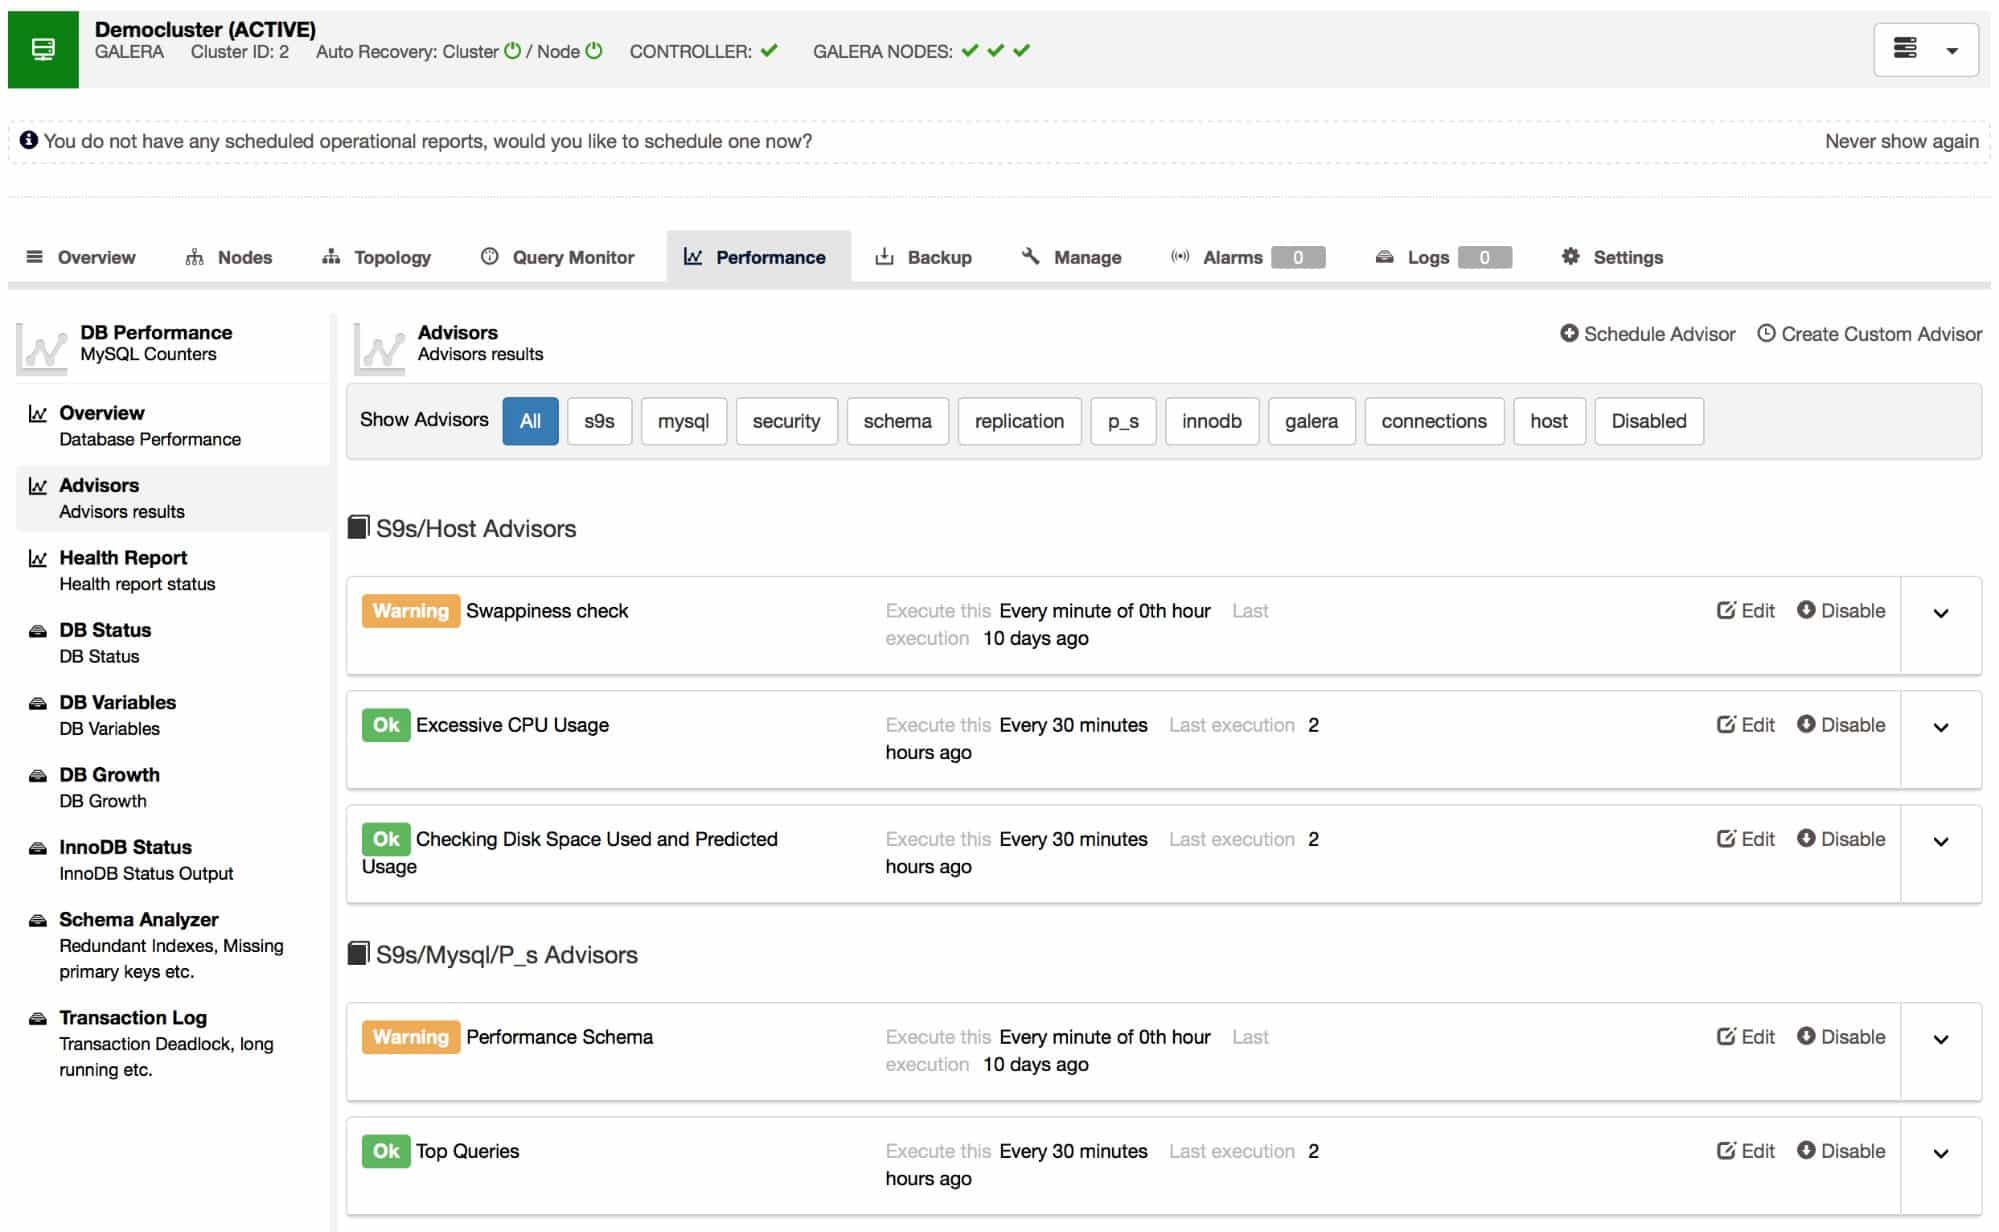Viewport: 1999px width, 1232px height.
Task: Expand the Checking Disk Space row
Action: (x=1941, y=841)
